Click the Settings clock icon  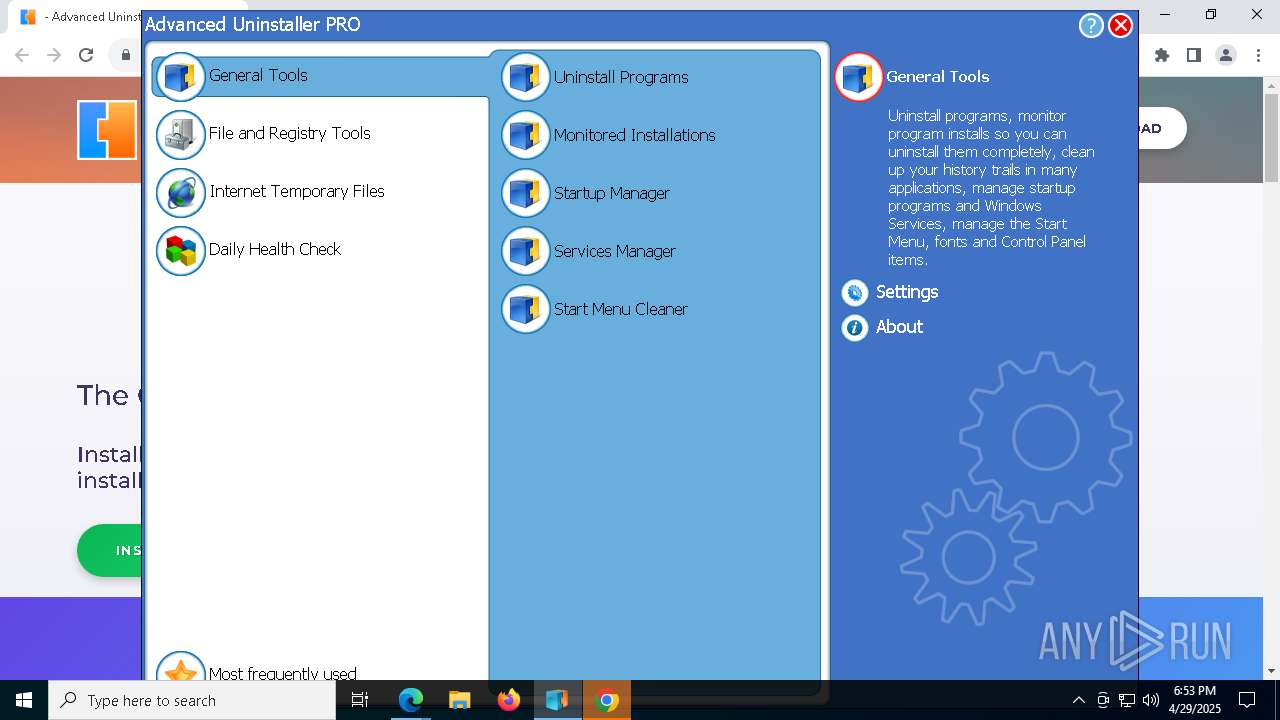(x=854, y=292)
